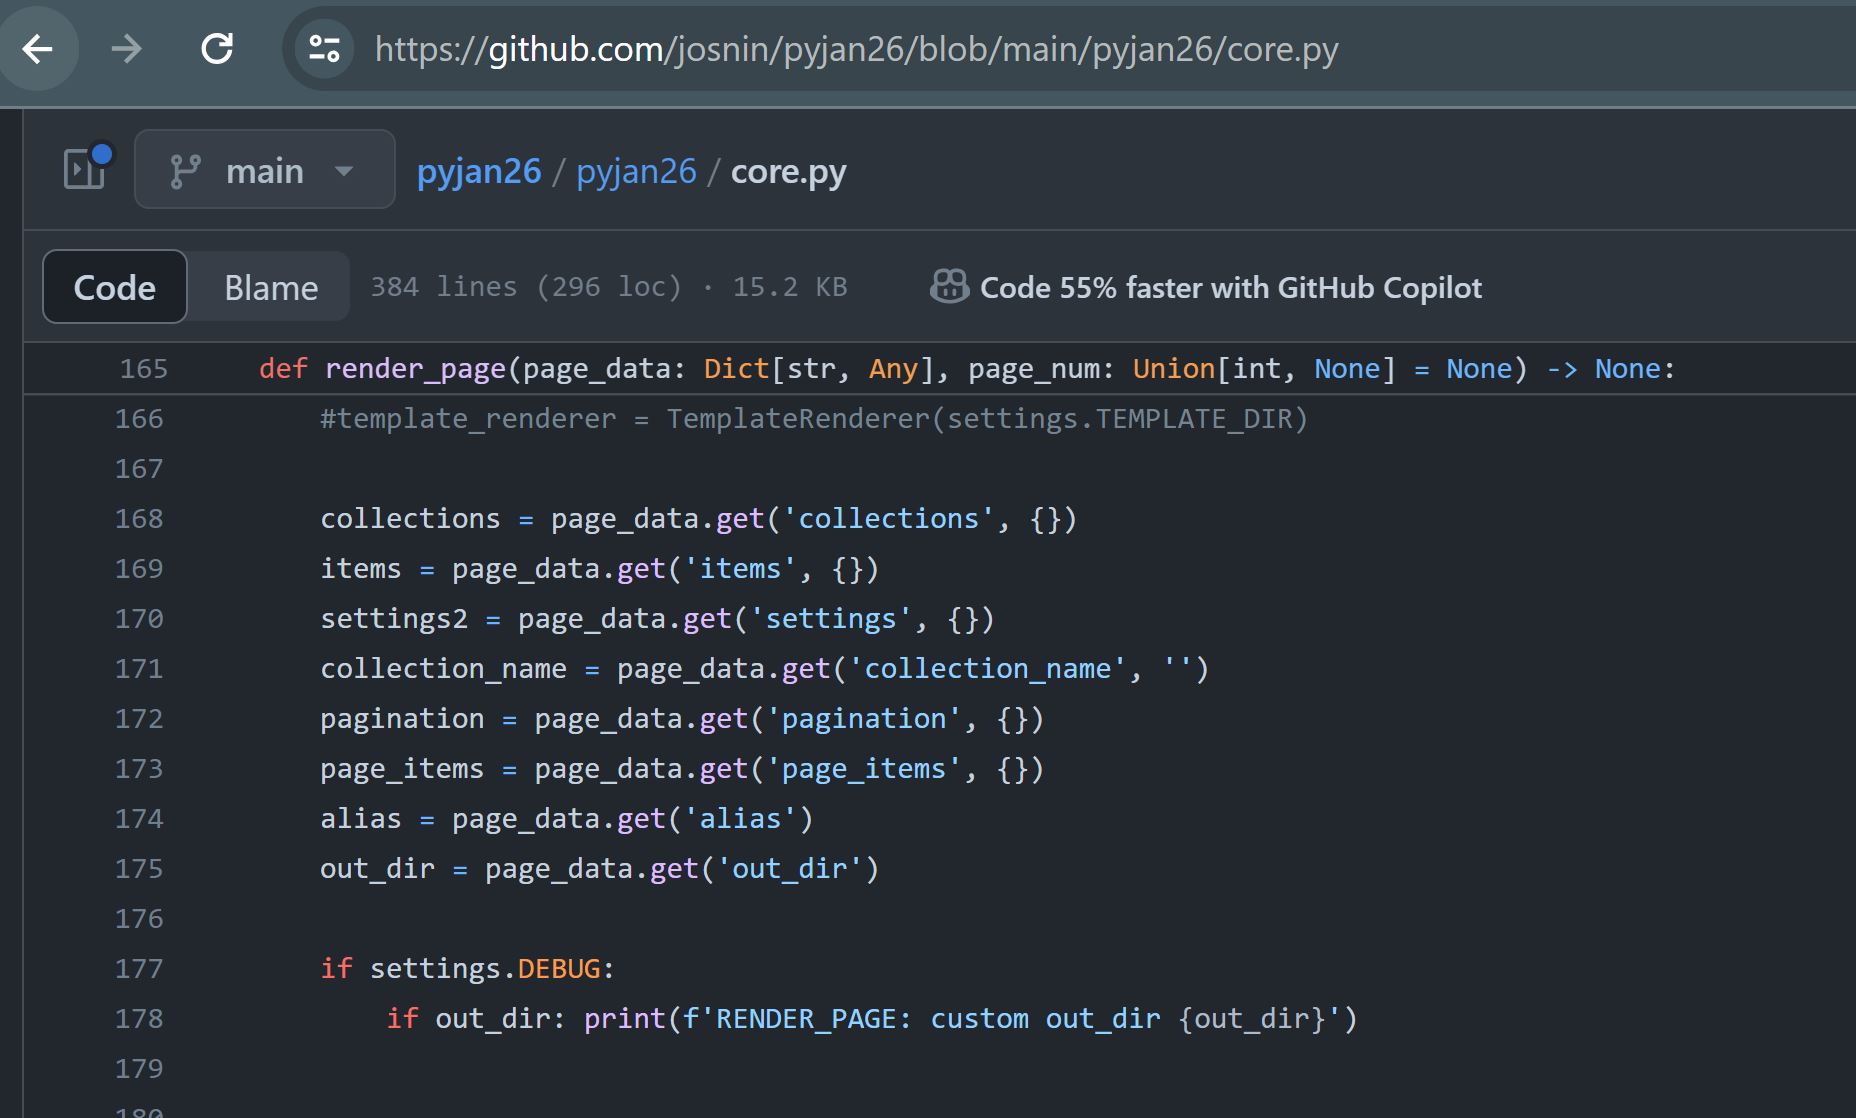Go forward with the browser forward arrow

click(x=127, y=48)
